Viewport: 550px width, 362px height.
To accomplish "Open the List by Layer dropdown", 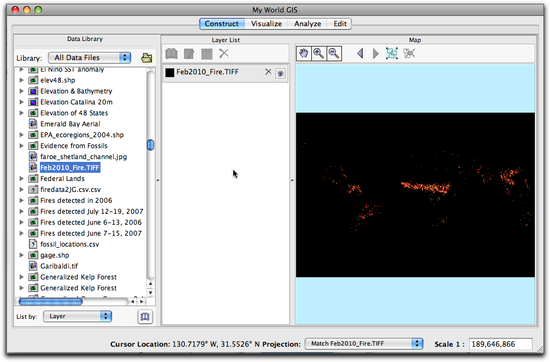I will pos(78,316).
